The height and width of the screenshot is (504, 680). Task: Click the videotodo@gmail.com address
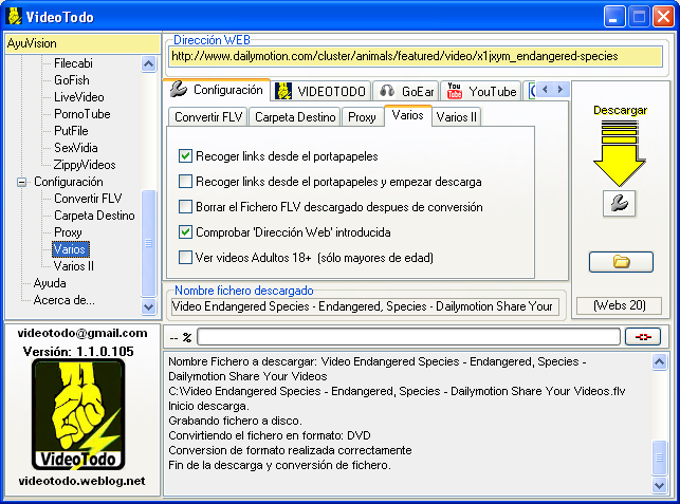point(82,333)
